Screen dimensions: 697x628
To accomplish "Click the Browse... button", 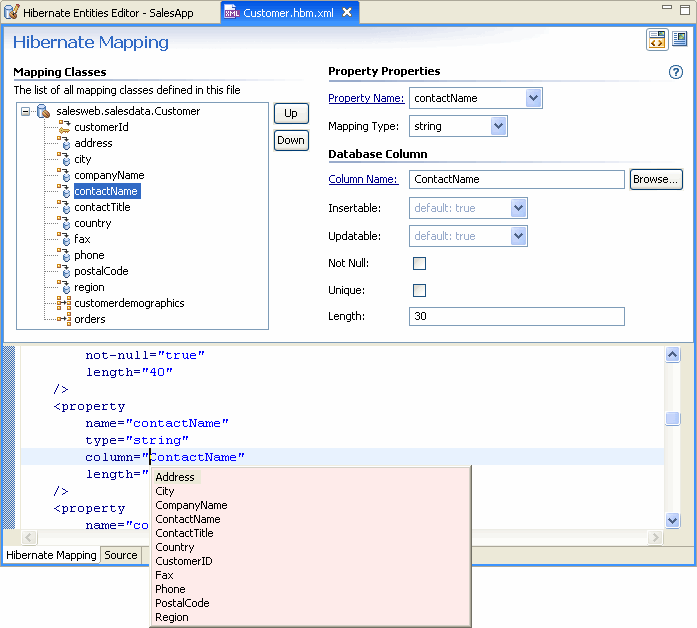I will point(656,179).
